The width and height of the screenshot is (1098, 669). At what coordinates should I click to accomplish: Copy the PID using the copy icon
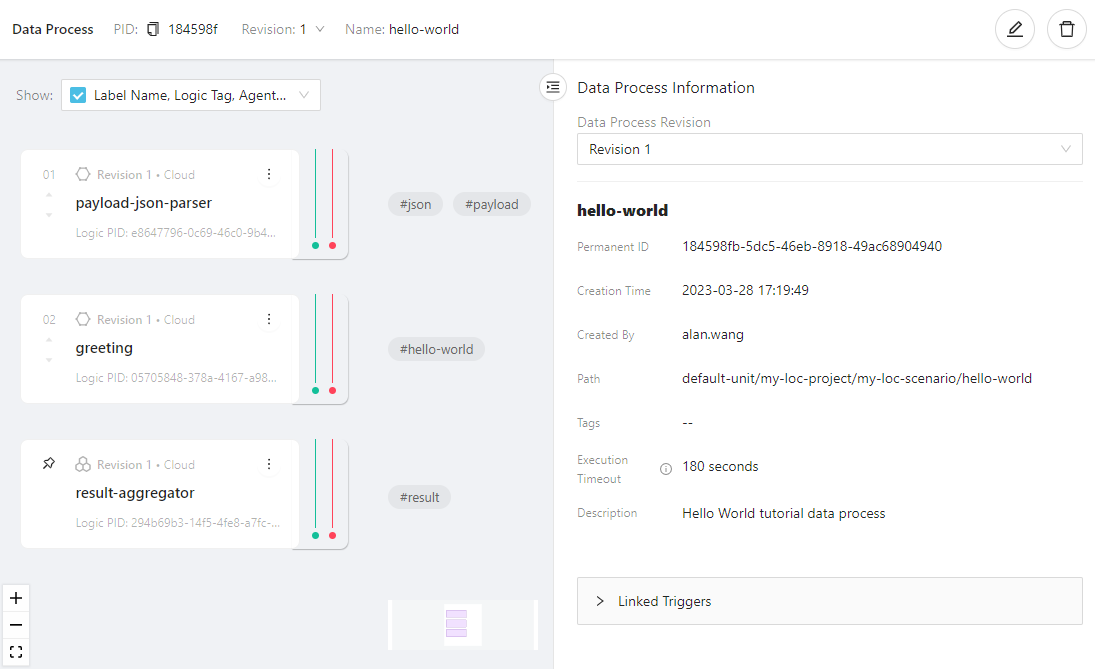(x=153, y=29)
